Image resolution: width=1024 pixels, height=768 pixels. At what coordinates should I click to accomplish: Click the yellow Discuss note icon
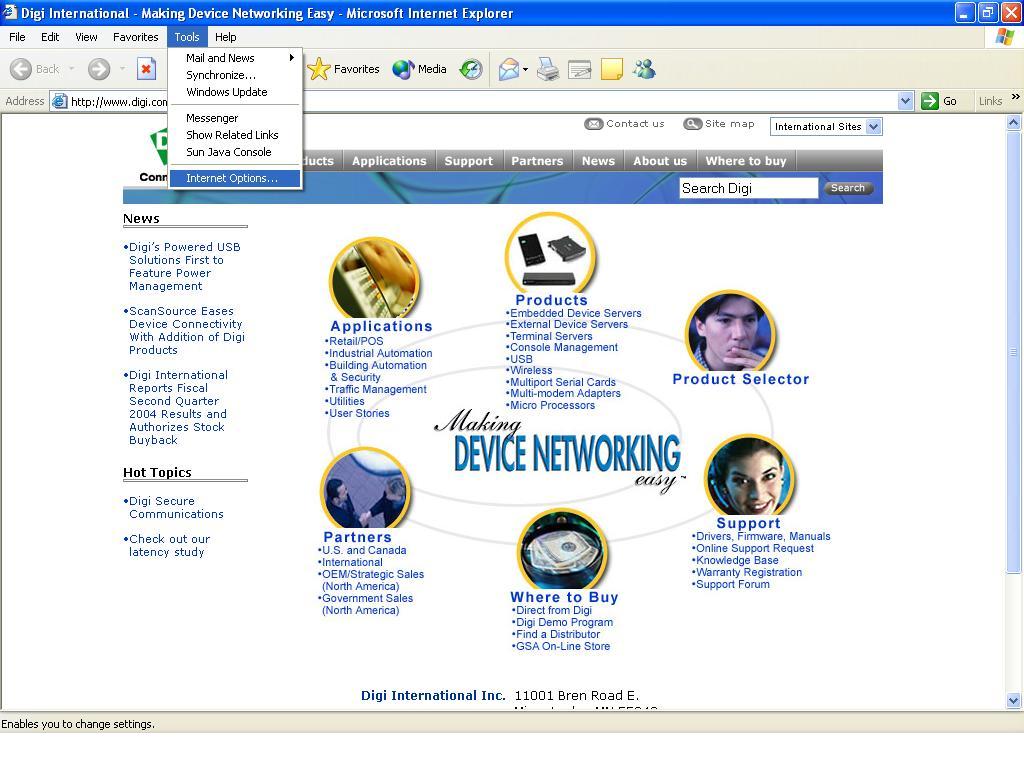pyautogui.click(x=612, y=69)
